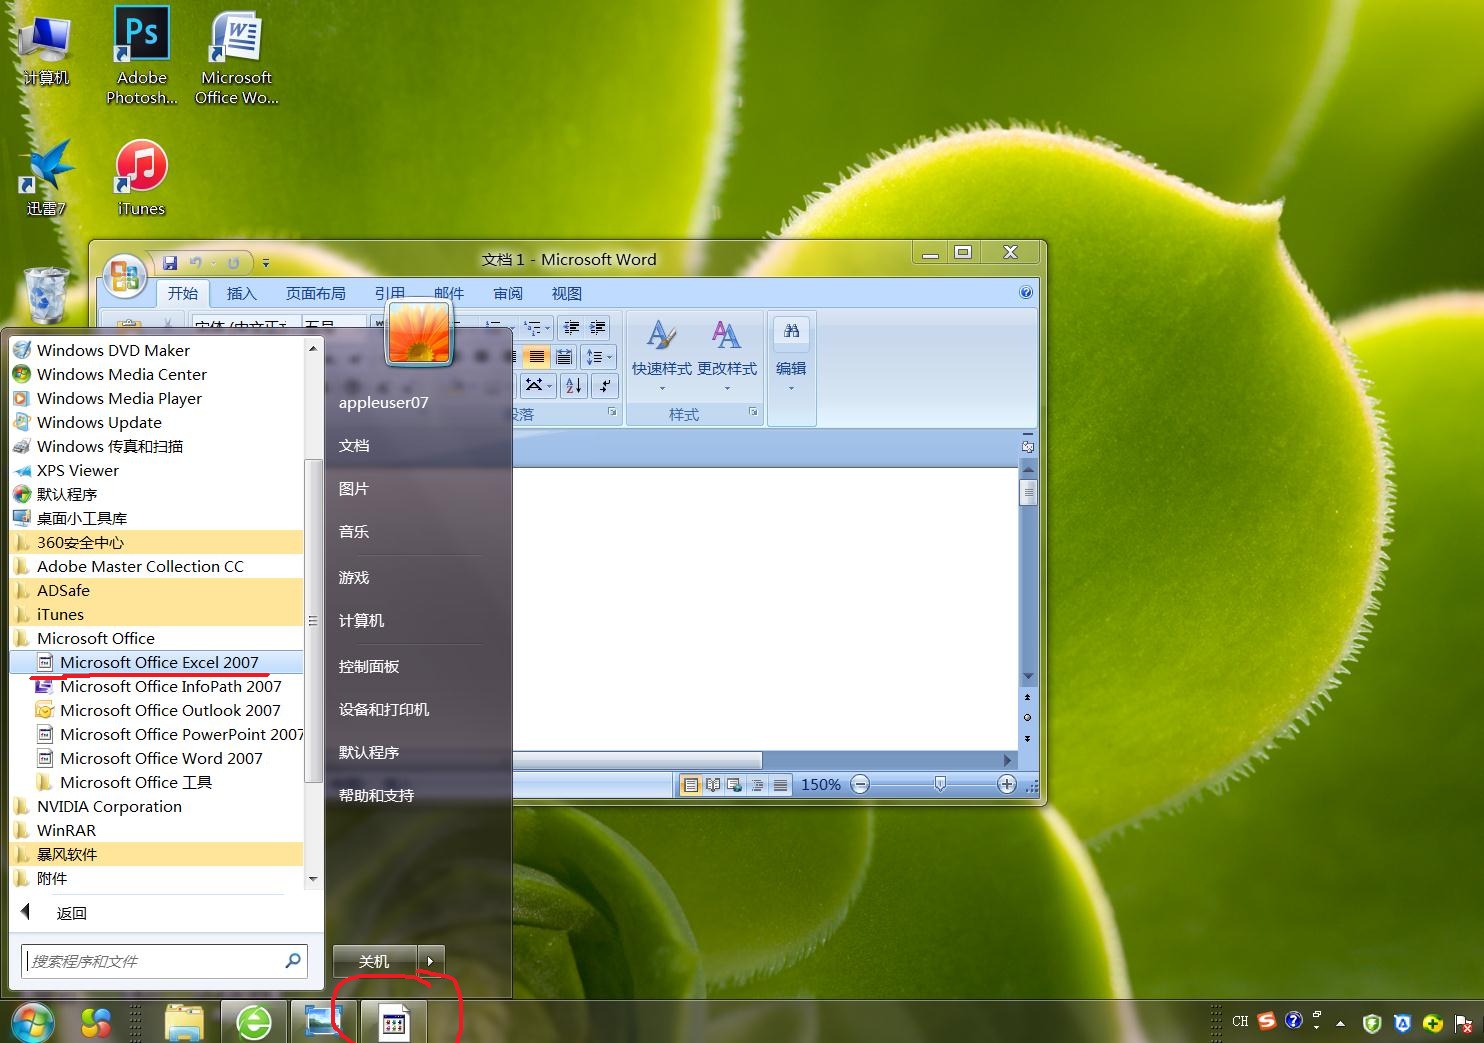This screenshot has height=1043, width=1484.
Task: Expand Adobe Master Collection CC folder
Action: (157, 566)
